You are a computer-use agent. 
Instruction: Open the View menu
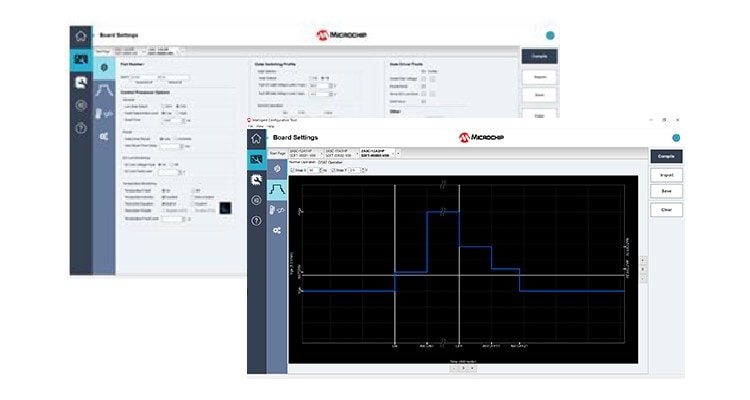(260, 126)
